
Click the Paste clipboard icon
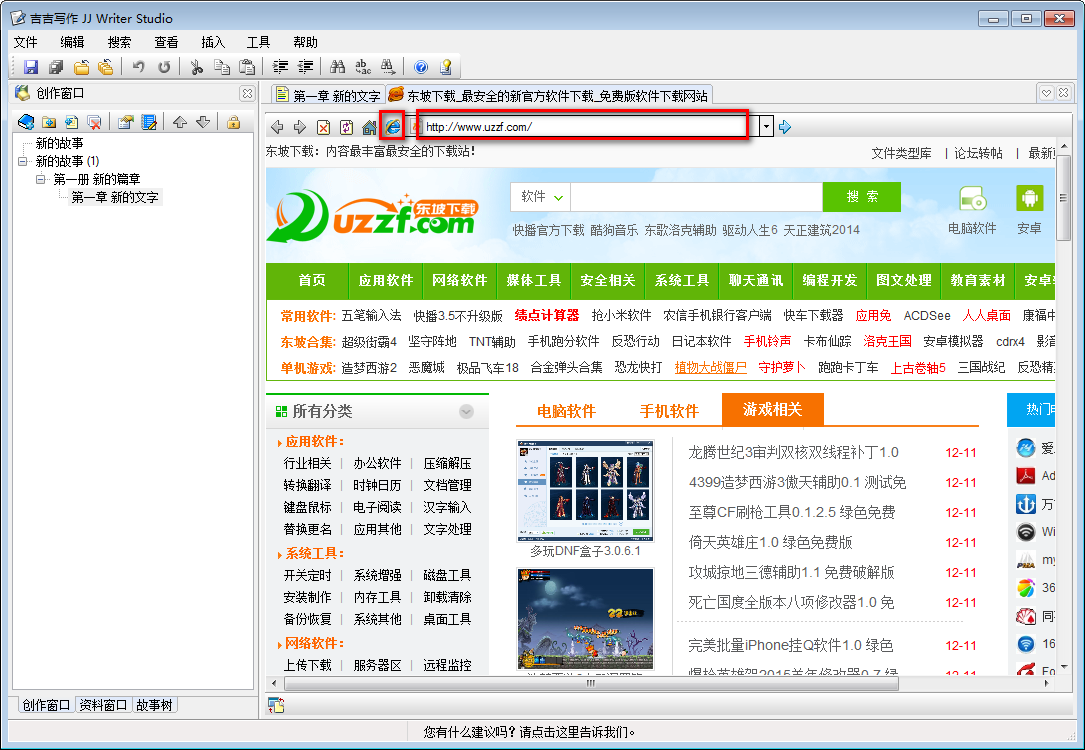tap(246, 67)
